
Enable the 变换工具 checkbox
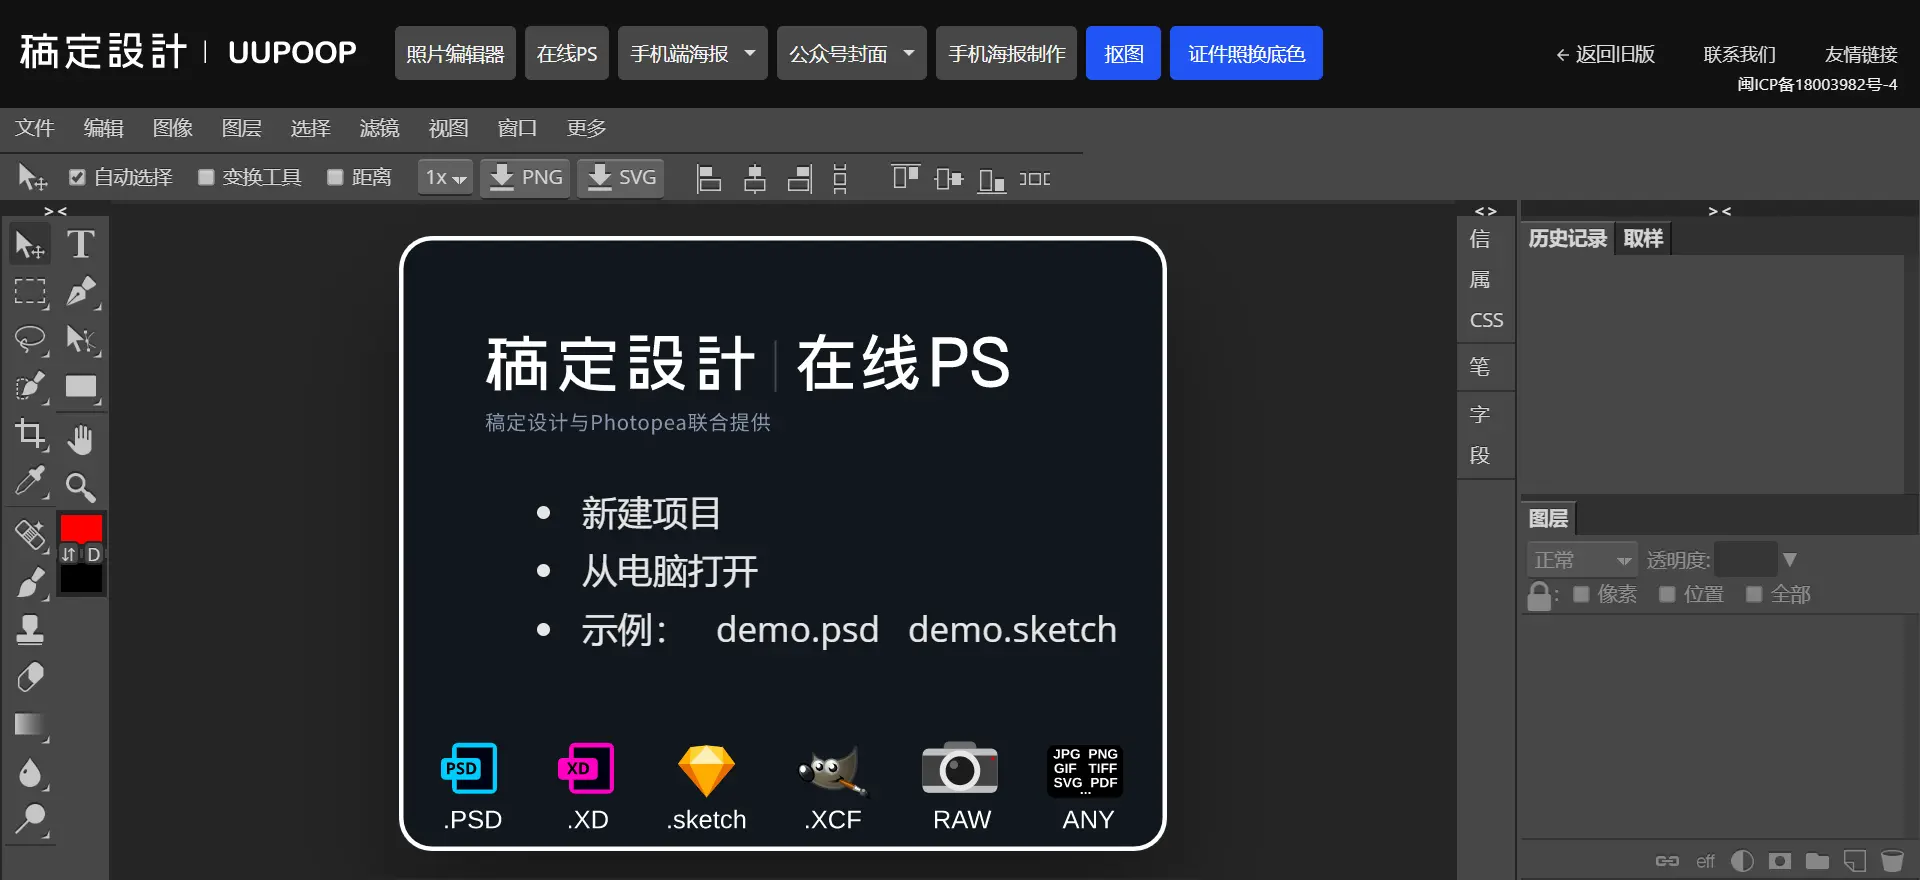(206, 177)
